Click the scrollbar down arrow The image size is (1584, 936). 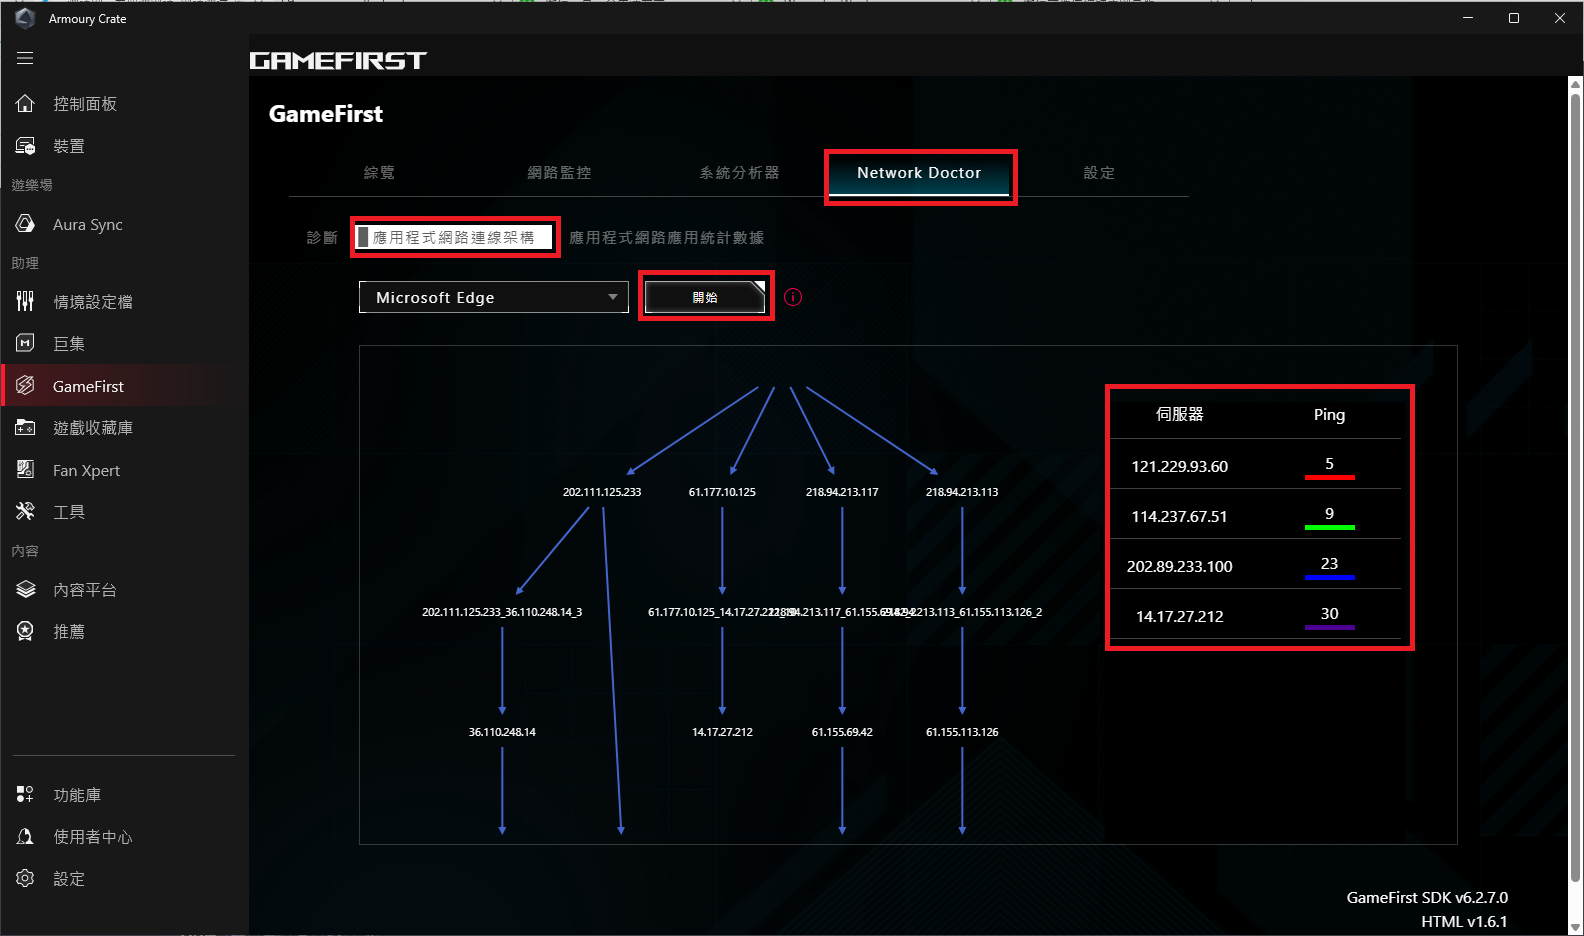(x=1576, y=927)
